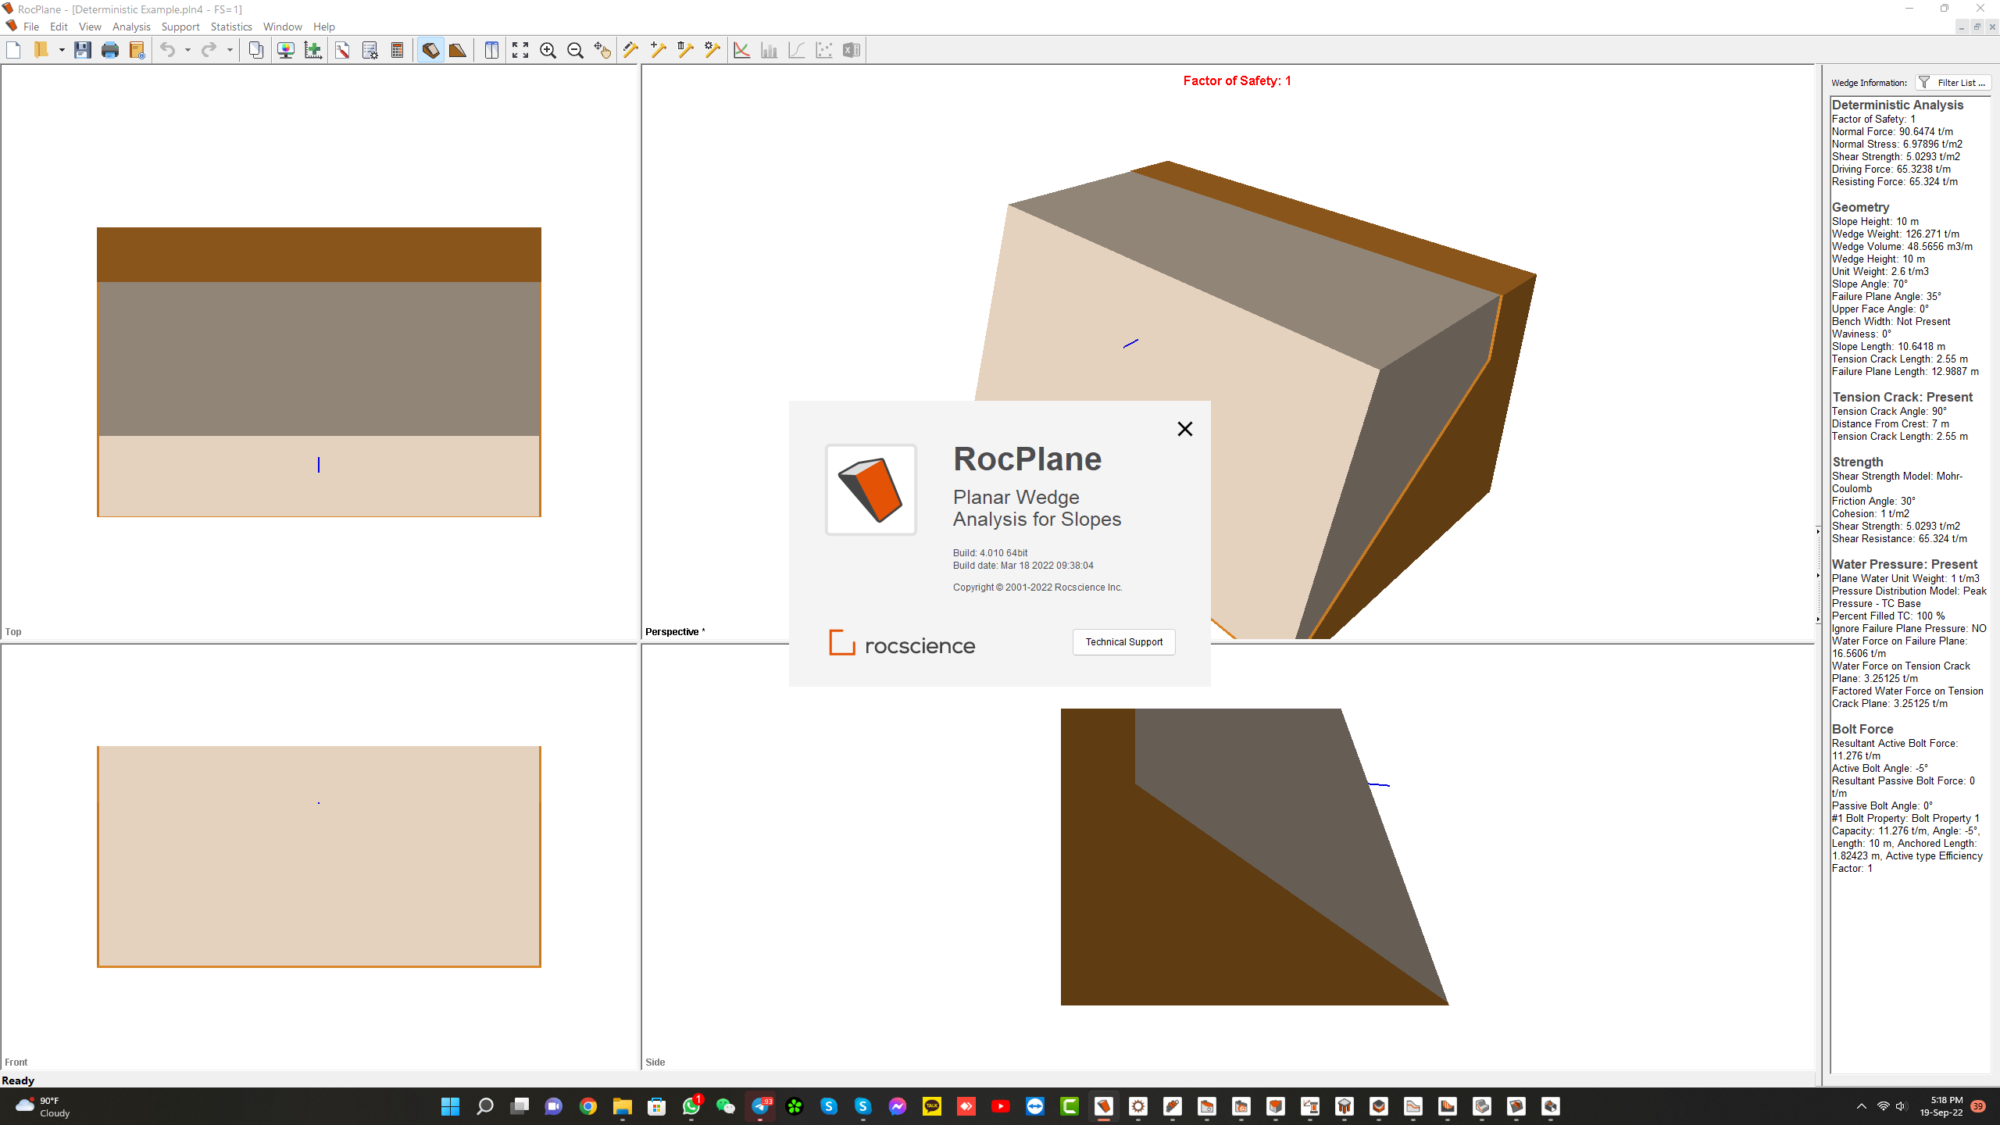Screen dimensions: 2000x1125
Task: Click the Zoom Out magnifier
Action: [x=575, y=50]
